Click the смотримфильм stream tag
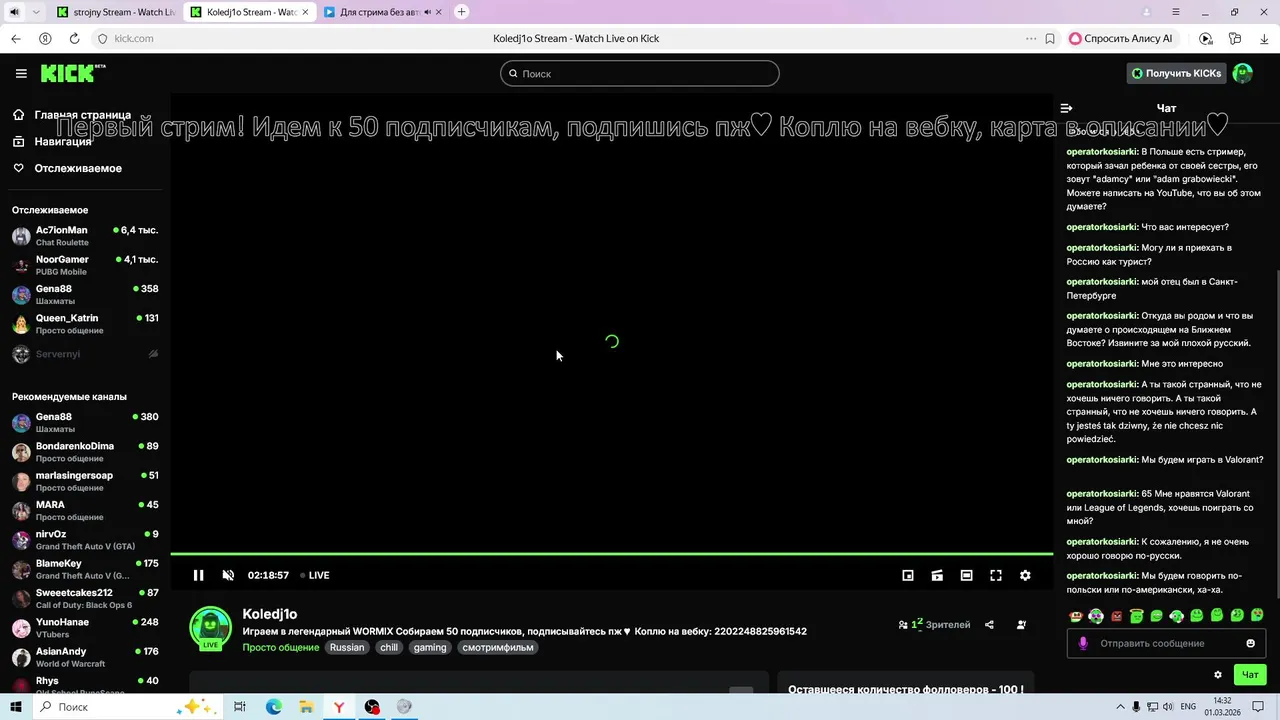This screenshot has height=720, width=1280. pyautogui.click(x=498, y=647)
